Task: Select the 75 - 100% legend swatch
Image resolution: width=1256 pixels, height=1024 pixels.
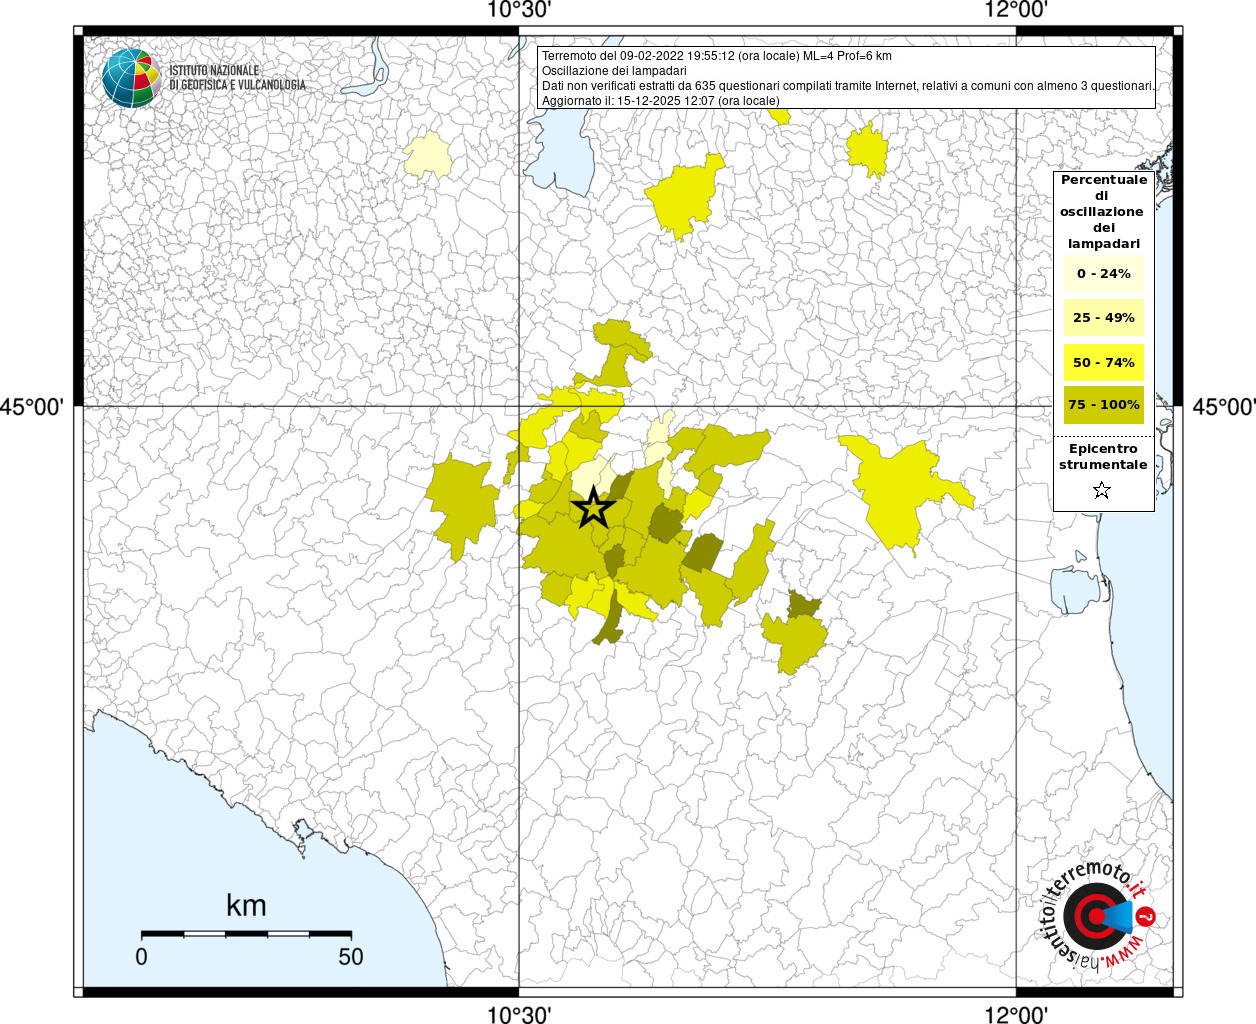Action: click(1104, 405)
